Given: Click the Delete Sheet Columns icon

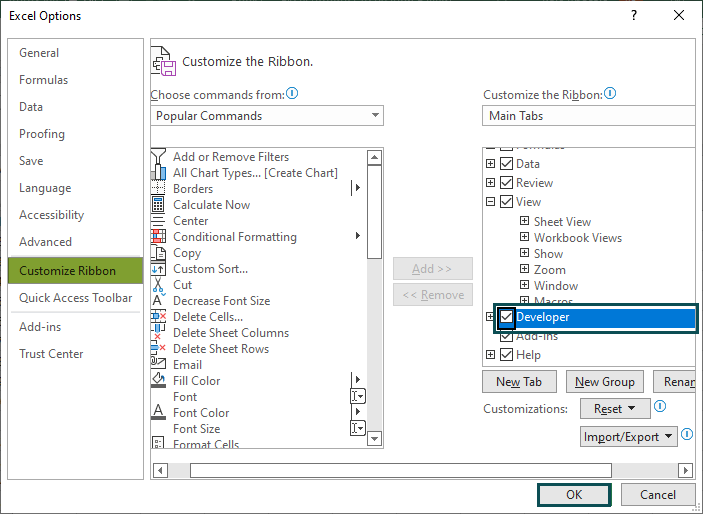Looking at the screenshot, I should [x=158, y=333].
